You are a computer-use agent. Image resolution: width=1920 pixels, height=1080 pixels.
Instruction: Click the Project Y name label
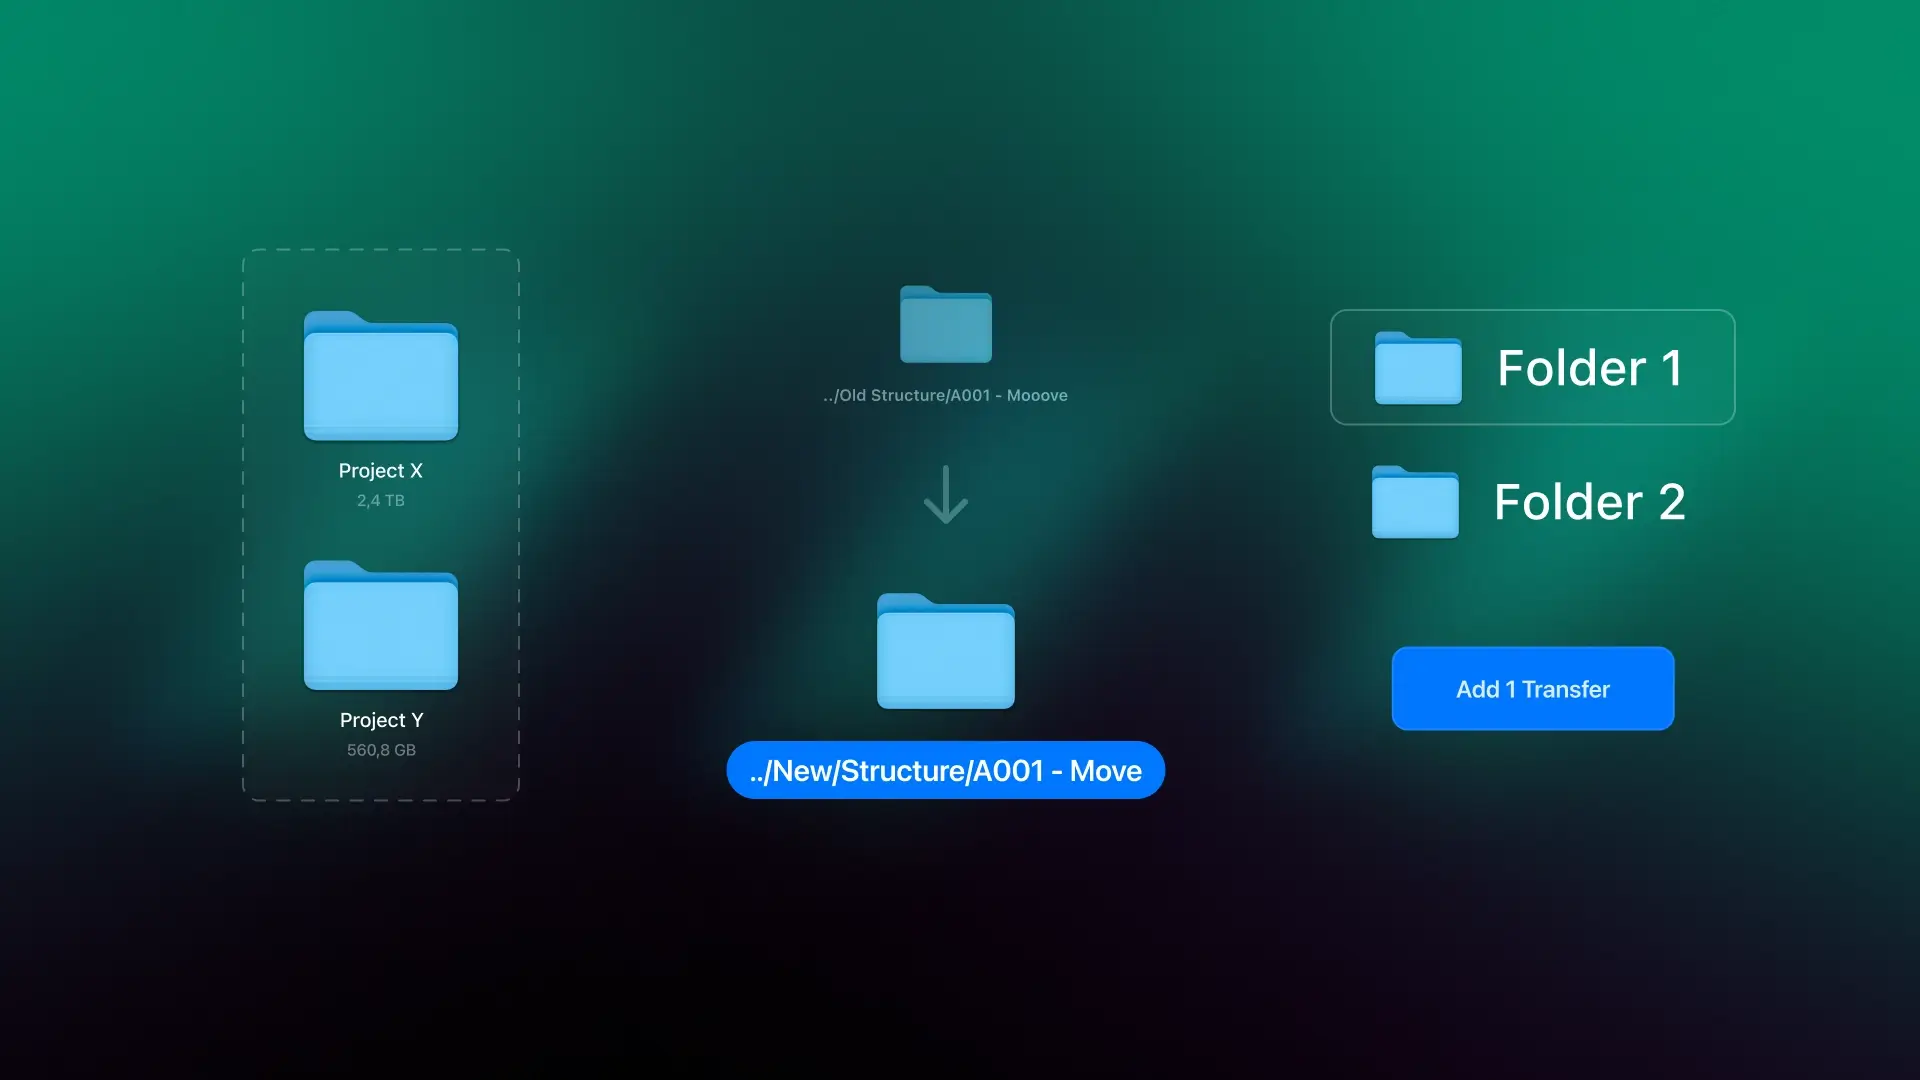click(382, 720)
